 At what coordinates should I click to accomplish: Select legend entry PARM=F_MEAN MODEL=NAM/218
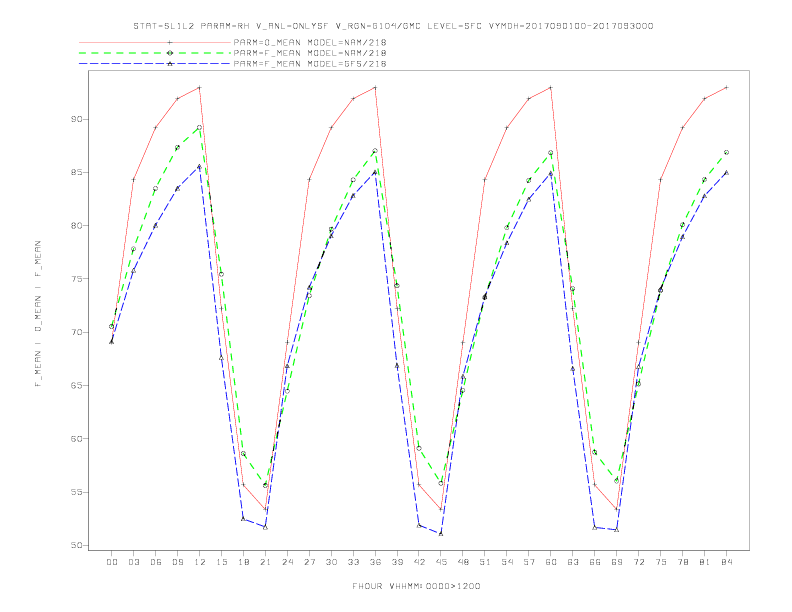[310, 53]
